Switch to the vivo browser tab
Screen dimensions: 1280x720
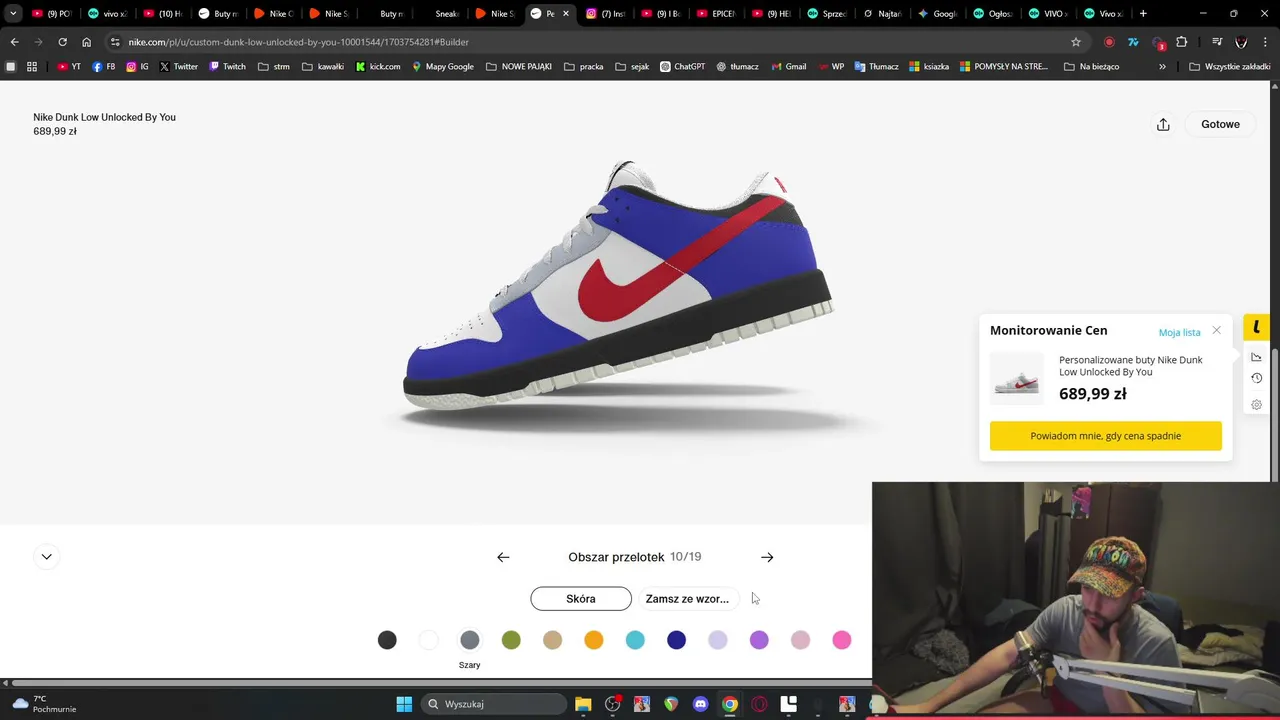pyautogui.click(x=107, y=14)
